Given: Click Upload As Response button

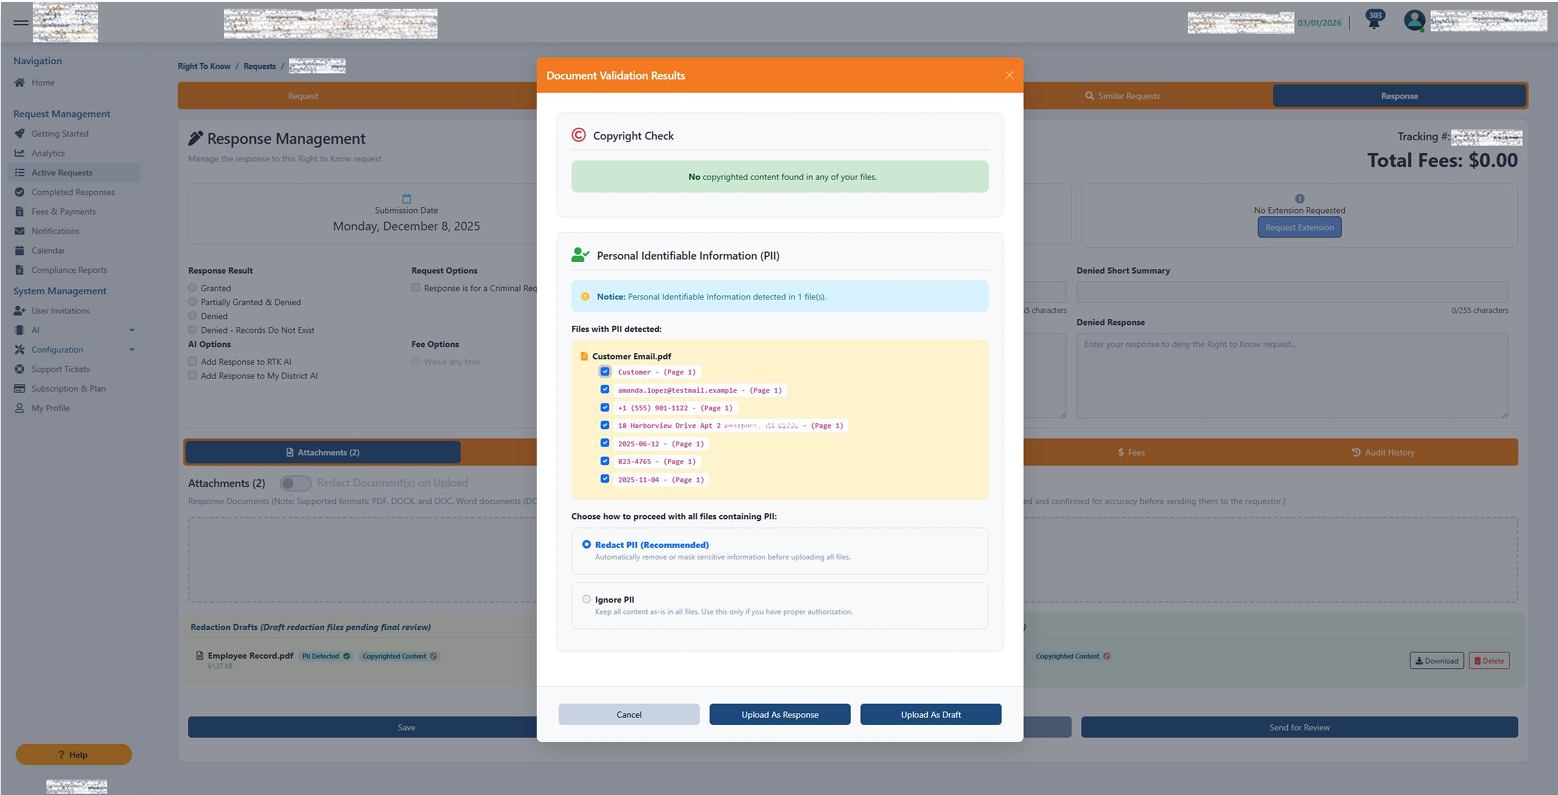Looking at the screenshot, I should point(780,715).
